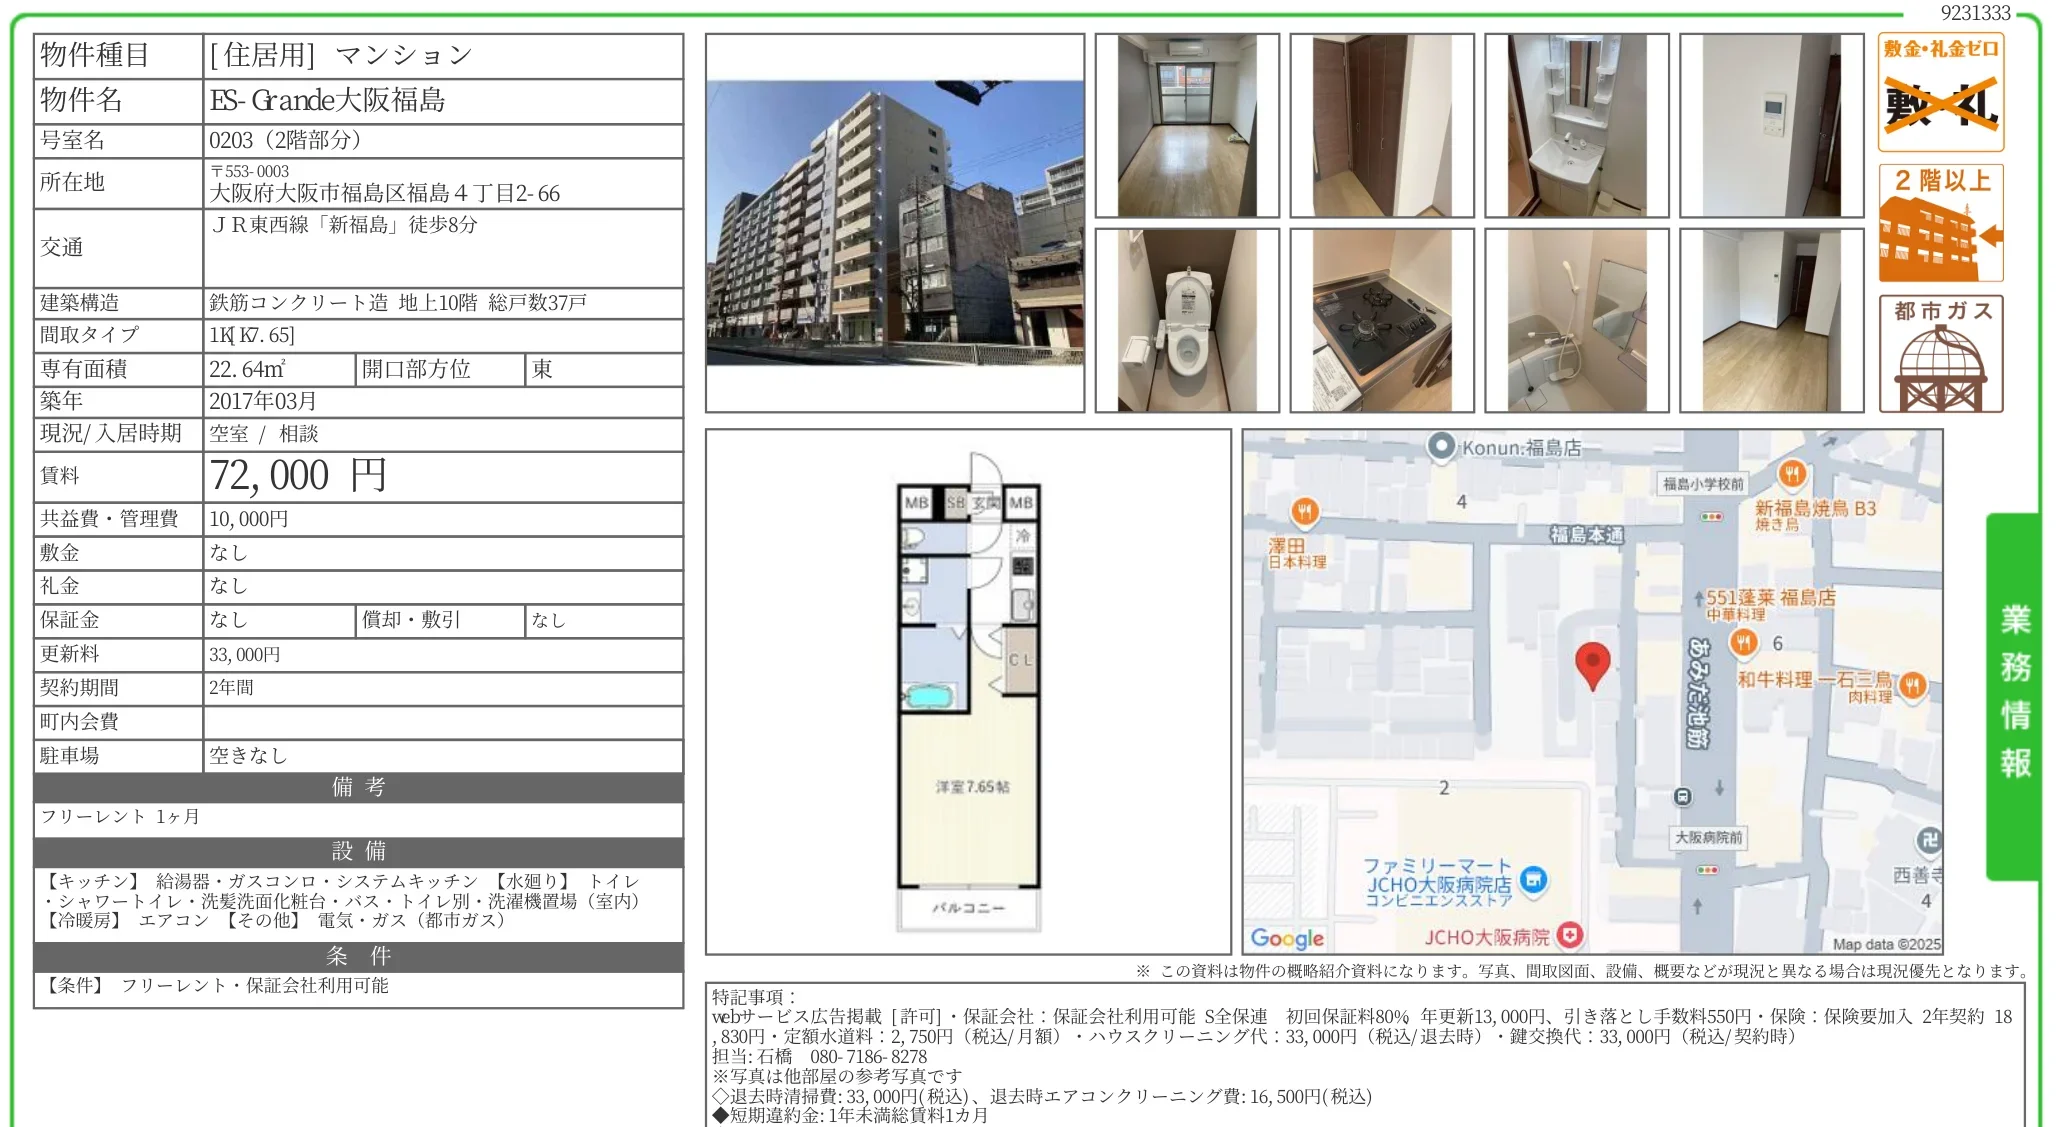Click the 敷金・礼金ゼロ badge icon
The width and height of the screenshot is (2056, 1127).
1940,92
